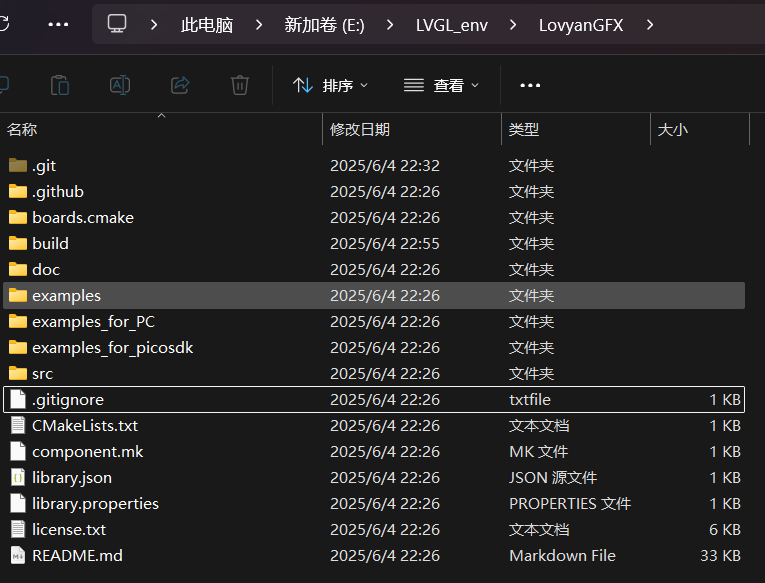Select the src folder name
The width and height of the screenshot is (765, 583).
42,374
